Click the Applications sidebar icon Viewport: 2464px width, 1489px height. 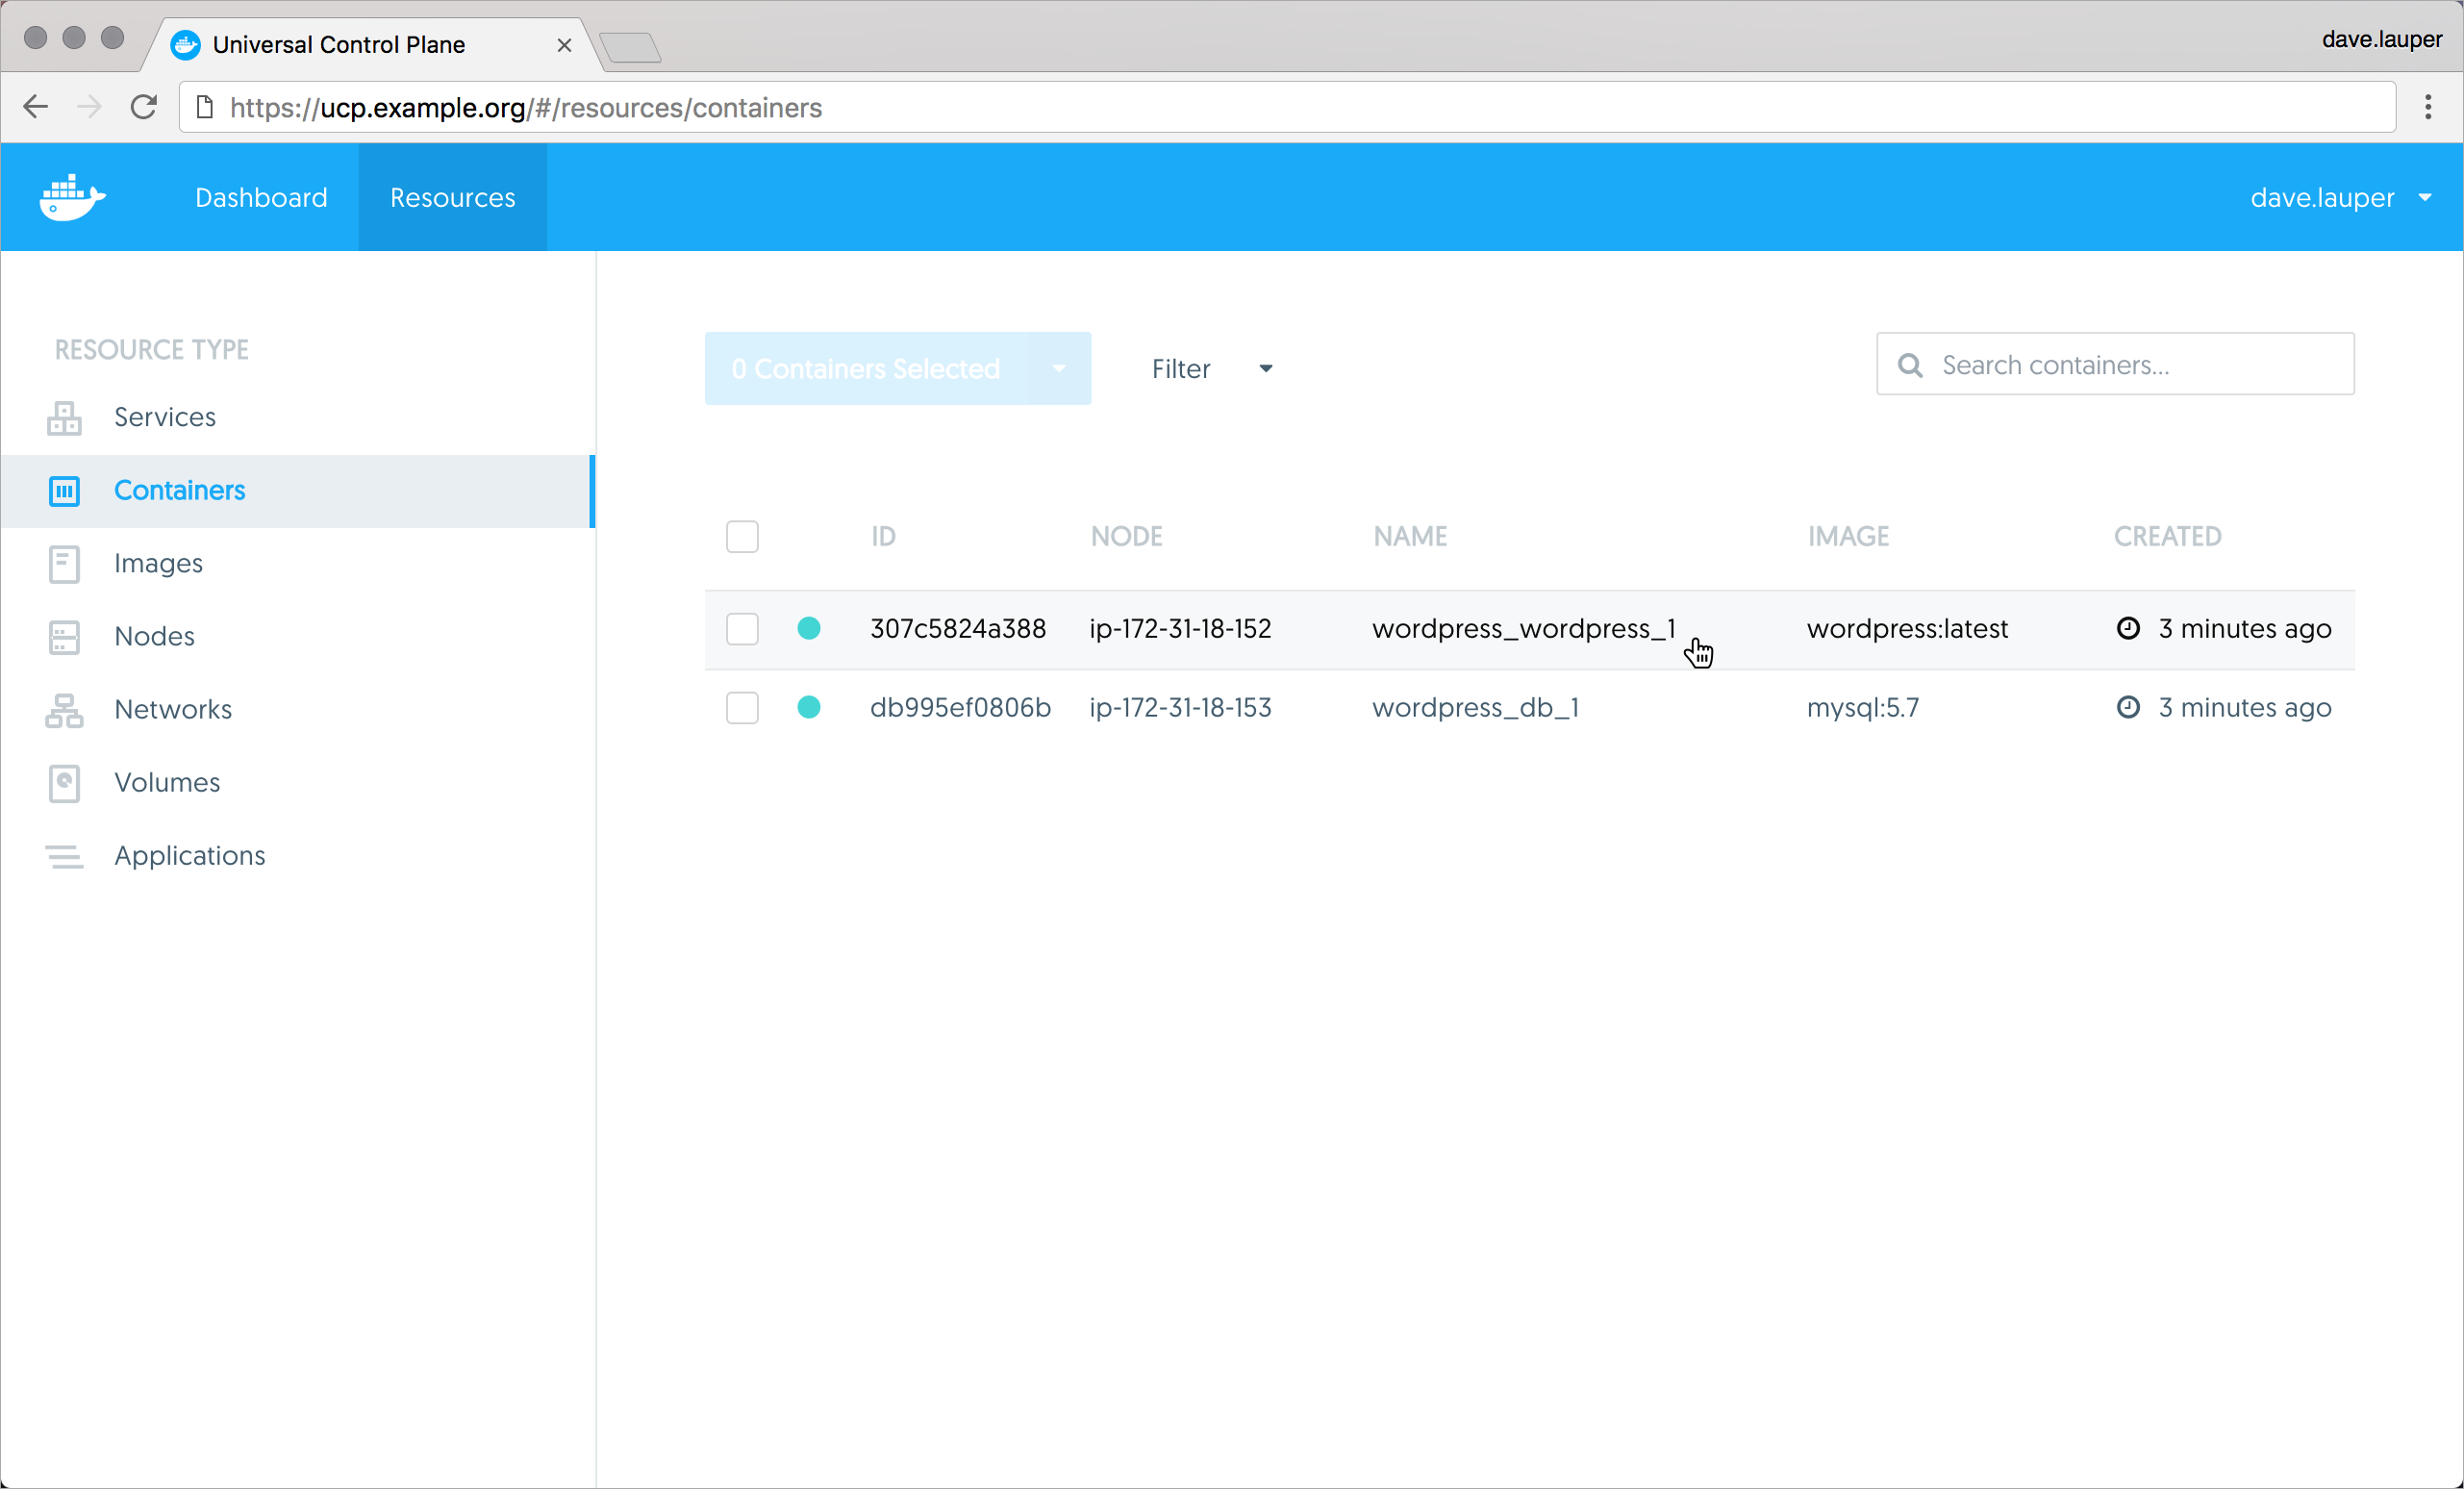click(x=64, y=856)
